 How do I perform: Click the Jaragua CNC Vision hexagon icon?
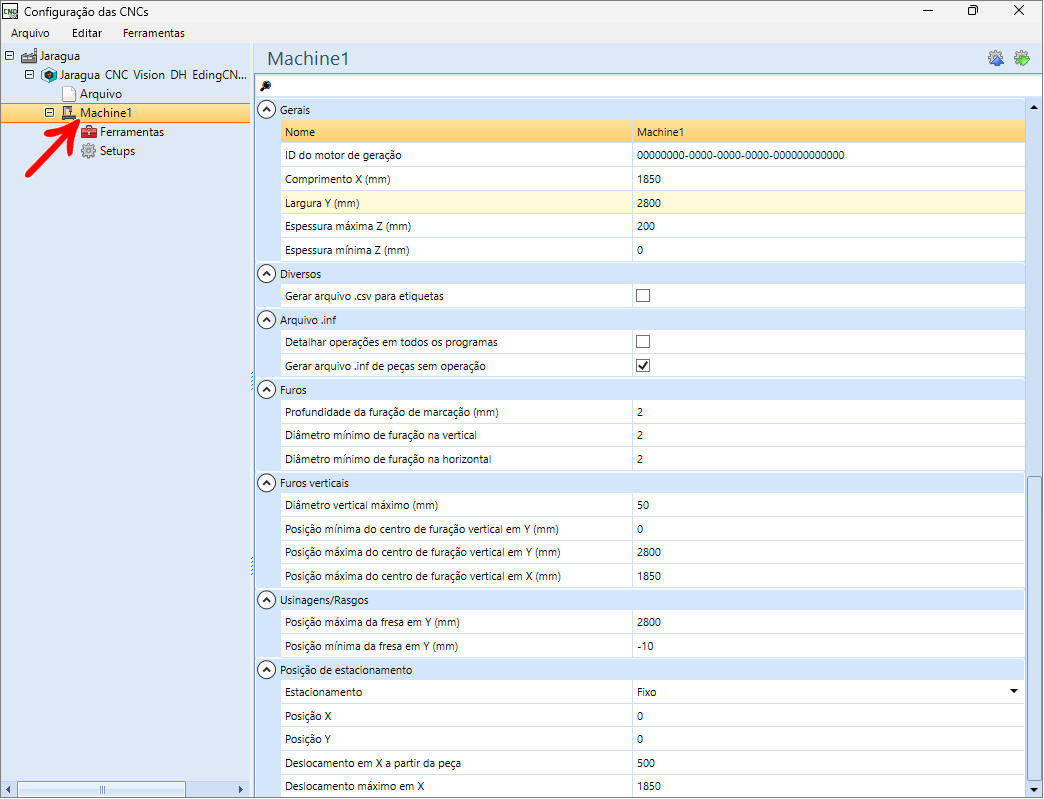tap(49, 75)
